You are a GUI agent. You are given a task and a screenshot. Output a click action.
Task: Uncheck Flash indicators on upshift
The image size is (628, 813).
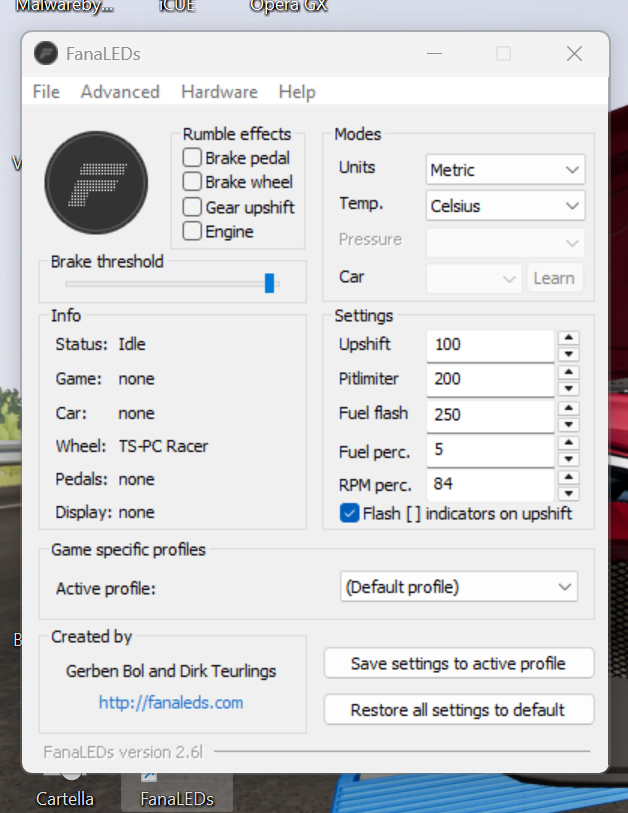[x=349, y=513]
